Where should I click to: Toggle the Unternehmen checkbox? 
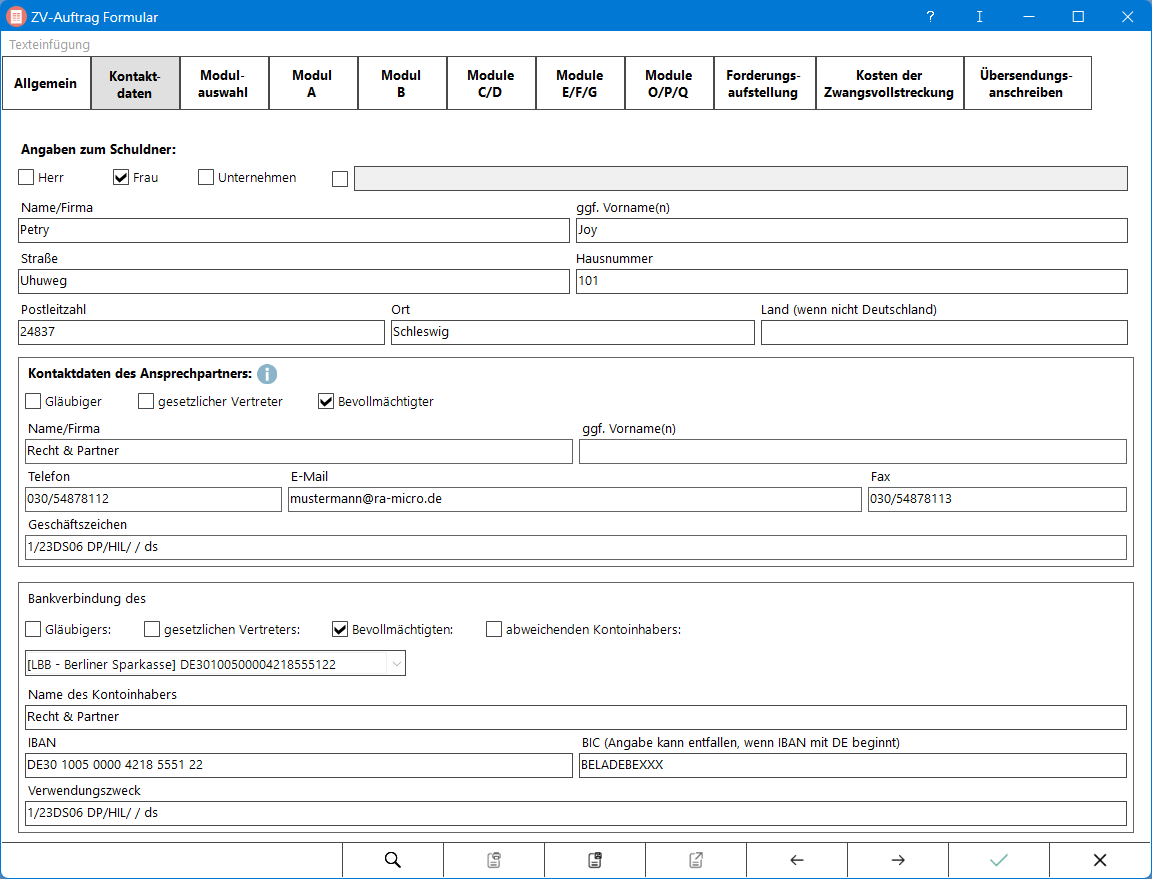(x=206, y=178)
